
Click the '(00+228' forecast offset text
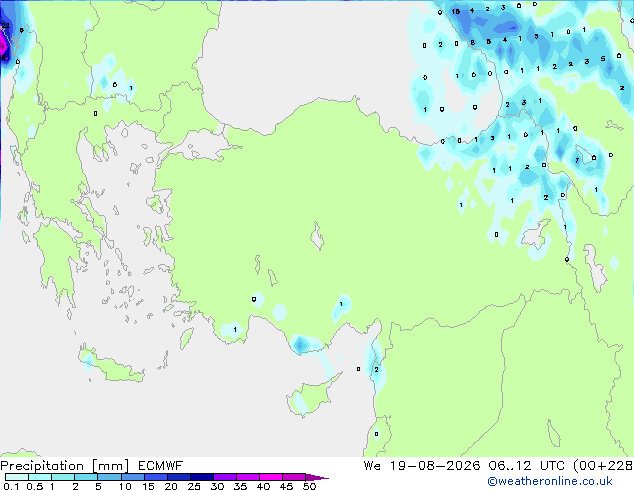click(x=602, y=466)
